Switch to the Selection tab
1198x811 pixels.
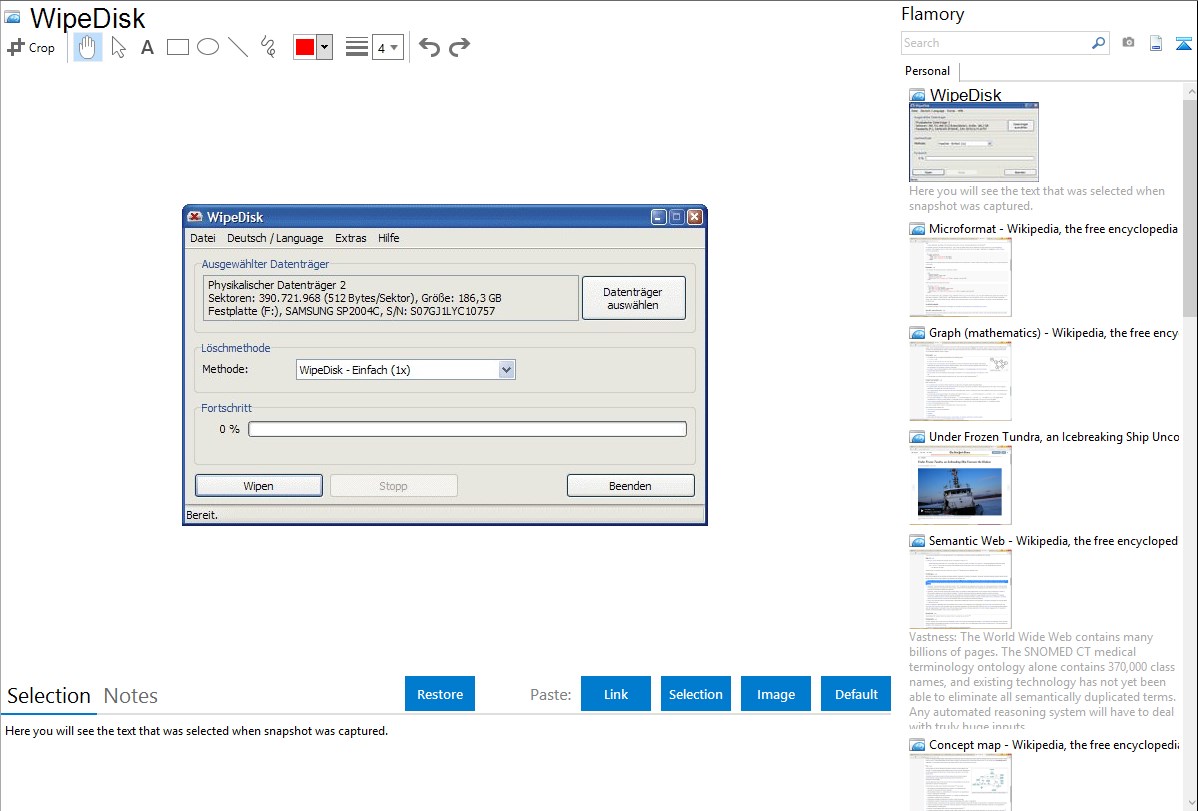(x=49, y=696)
